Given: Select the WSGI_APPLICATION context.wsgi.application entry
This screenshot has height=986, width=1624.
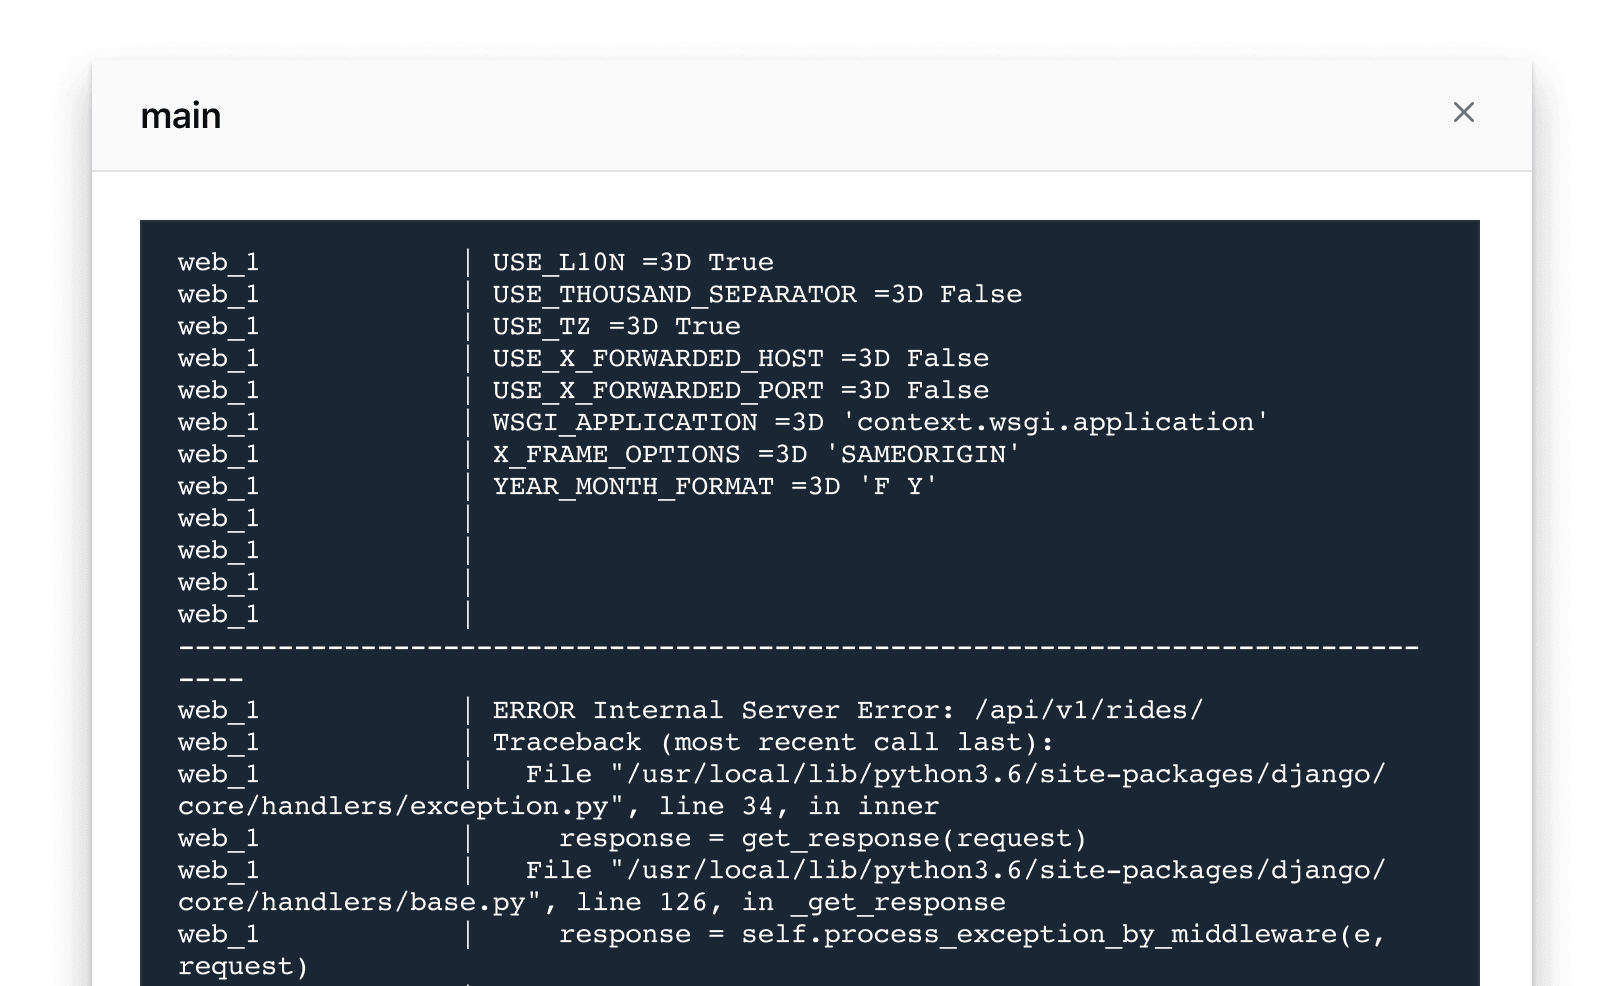Looking at the screenshot, I should click(878, 422).
